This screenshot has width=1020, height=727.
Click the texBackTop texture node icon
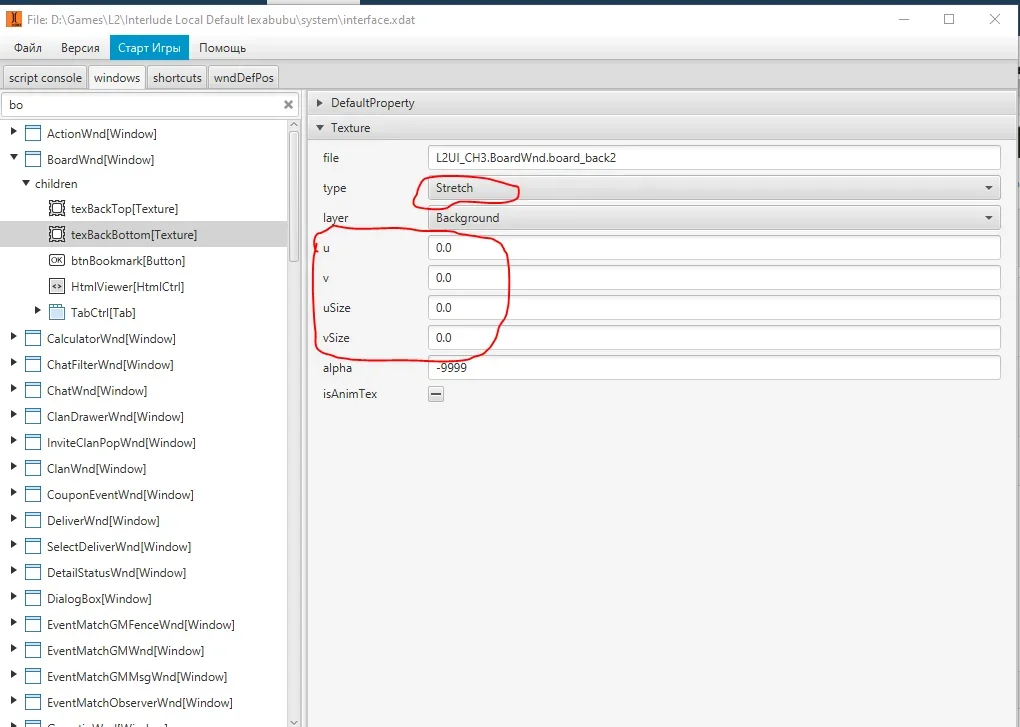[57, 209]
